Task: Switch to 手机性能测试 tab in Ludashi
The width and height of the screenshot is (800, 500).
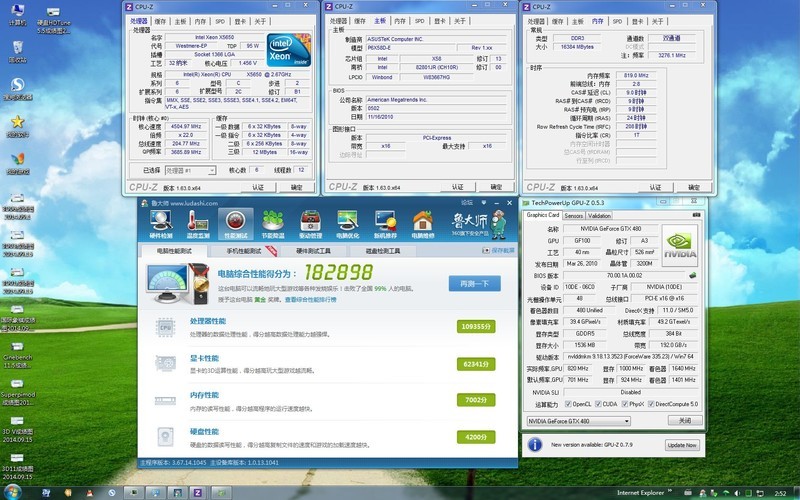Action: 244,251
